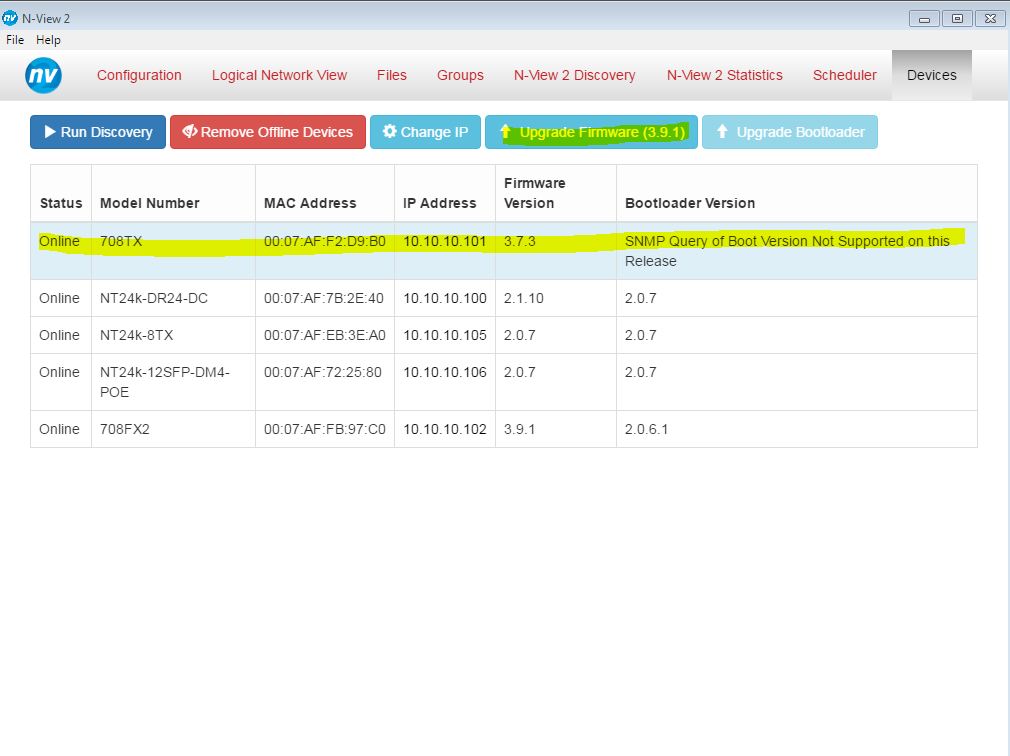Click the Upgrade Bootloader button label
Image resolution: width=1010 pixels, height=756 pixels.
click(801, 132)
